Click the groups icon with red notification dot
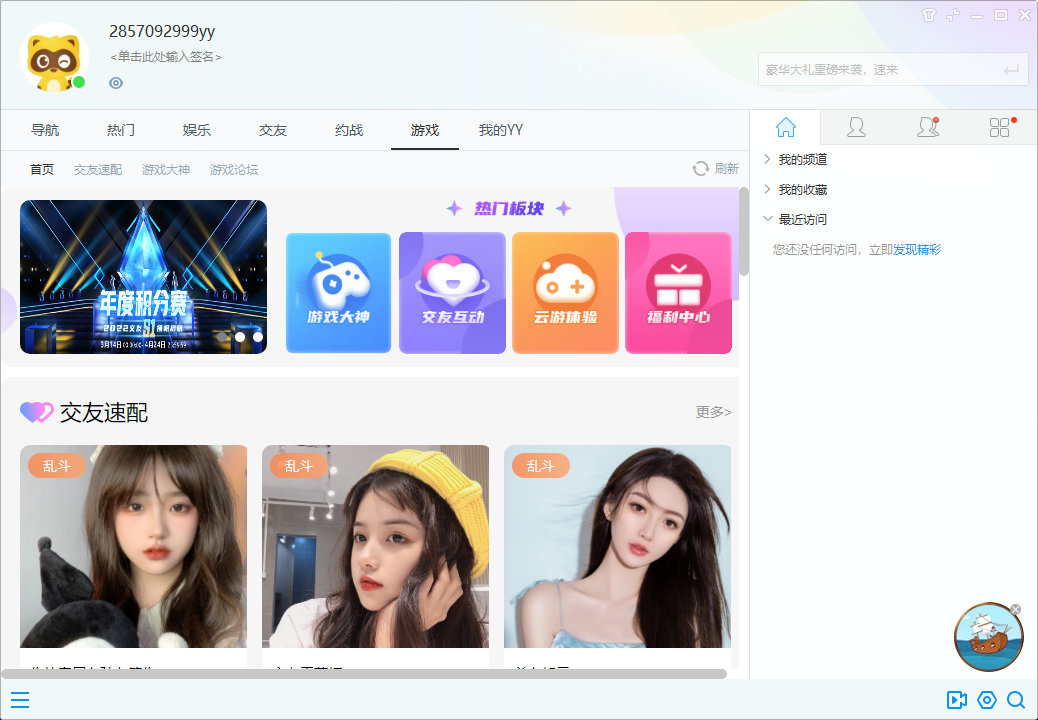Viewport: 1038px width, 720px height. tap(925, 126)
